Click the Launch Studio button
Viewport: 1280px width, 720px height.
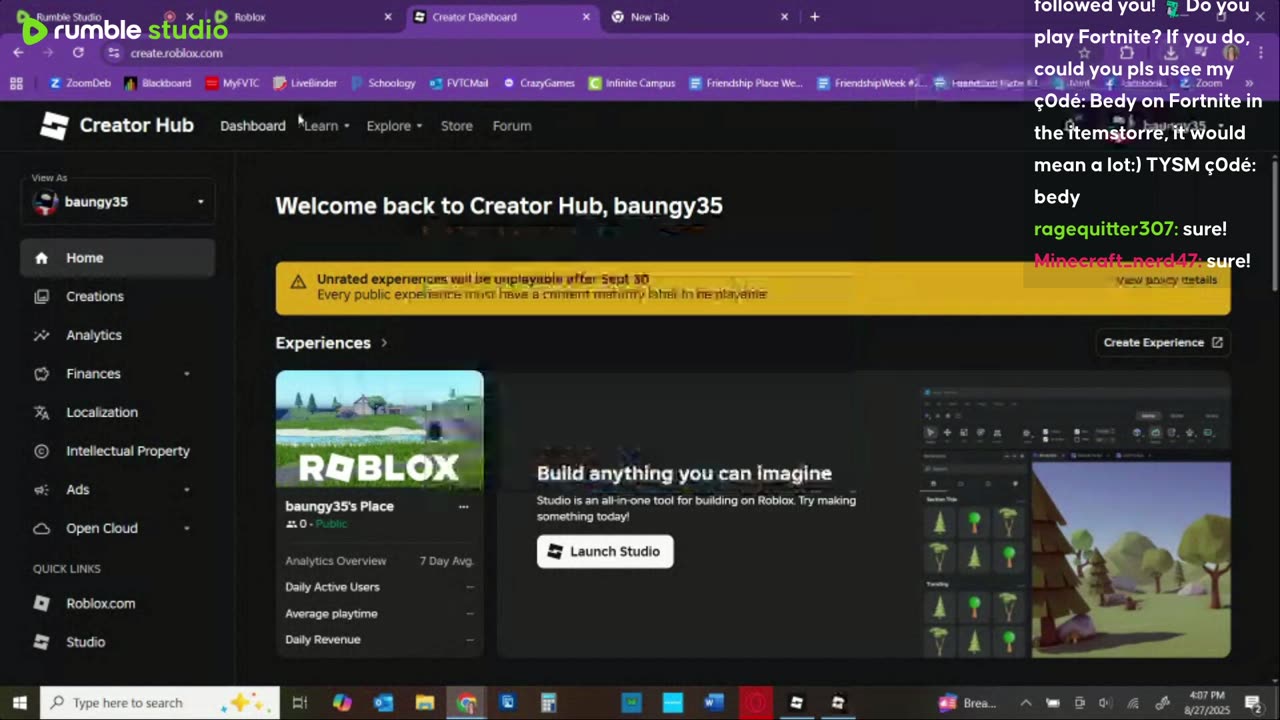[x=605, y=552]
